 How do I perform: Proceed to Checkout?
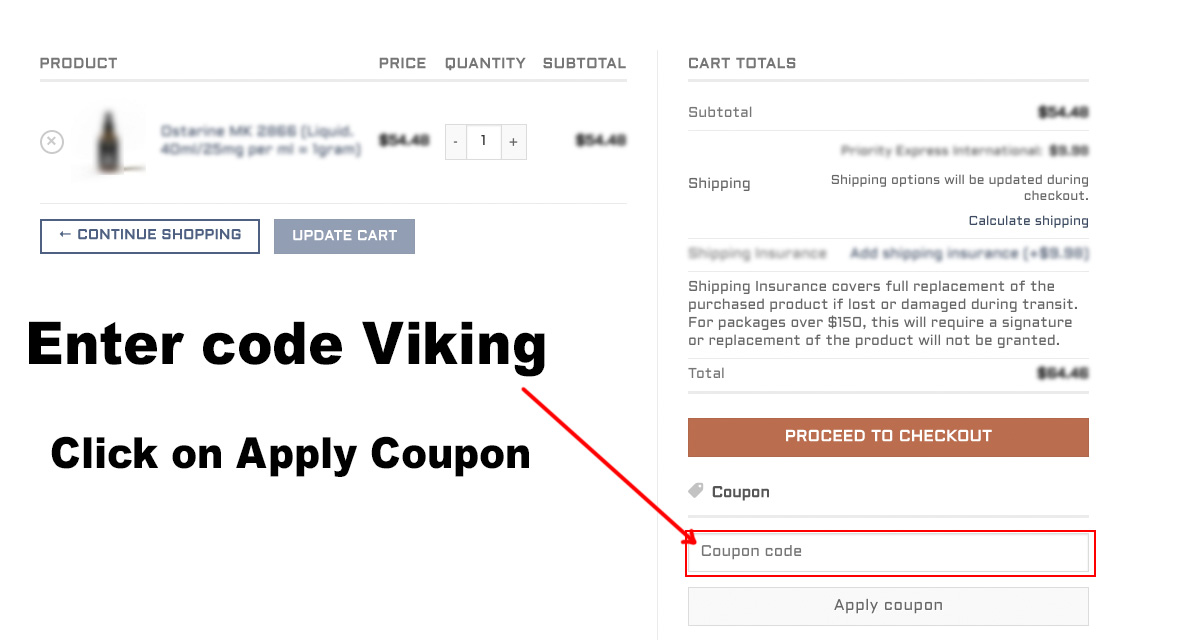[x=888, y=437]
